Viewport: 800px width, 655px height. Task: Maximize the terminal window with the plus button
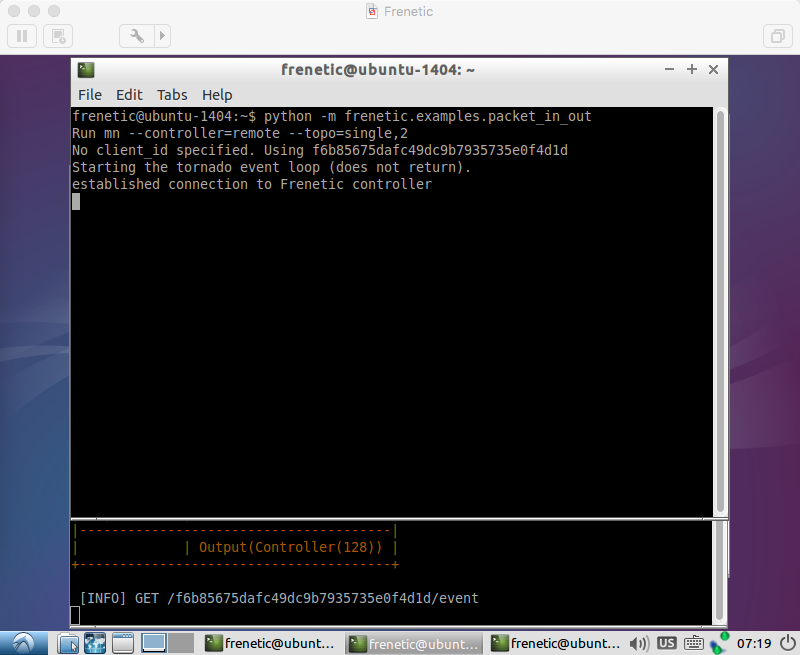click(x=692, y=69)
